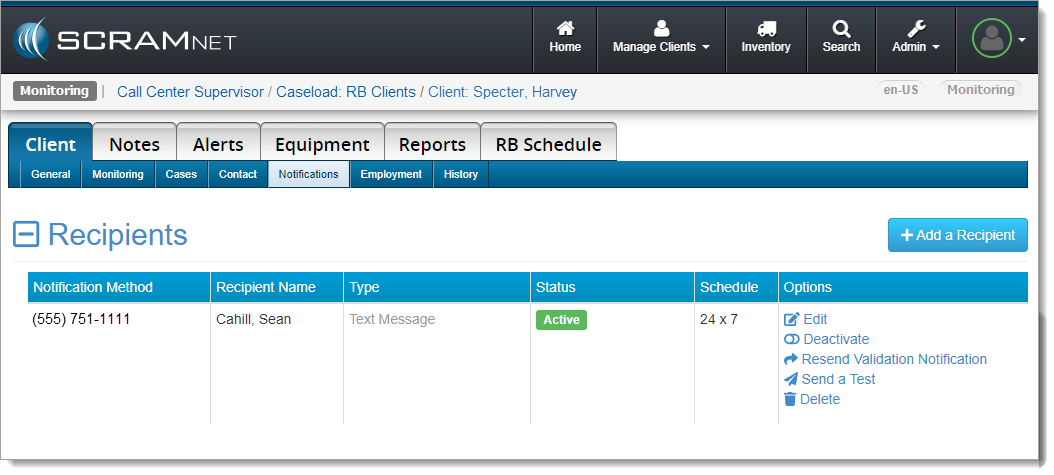The image size is (1054, 475).
Task: Open Caseload: RB Clients breadcrumb link
Action: click(x=346, y=92)
